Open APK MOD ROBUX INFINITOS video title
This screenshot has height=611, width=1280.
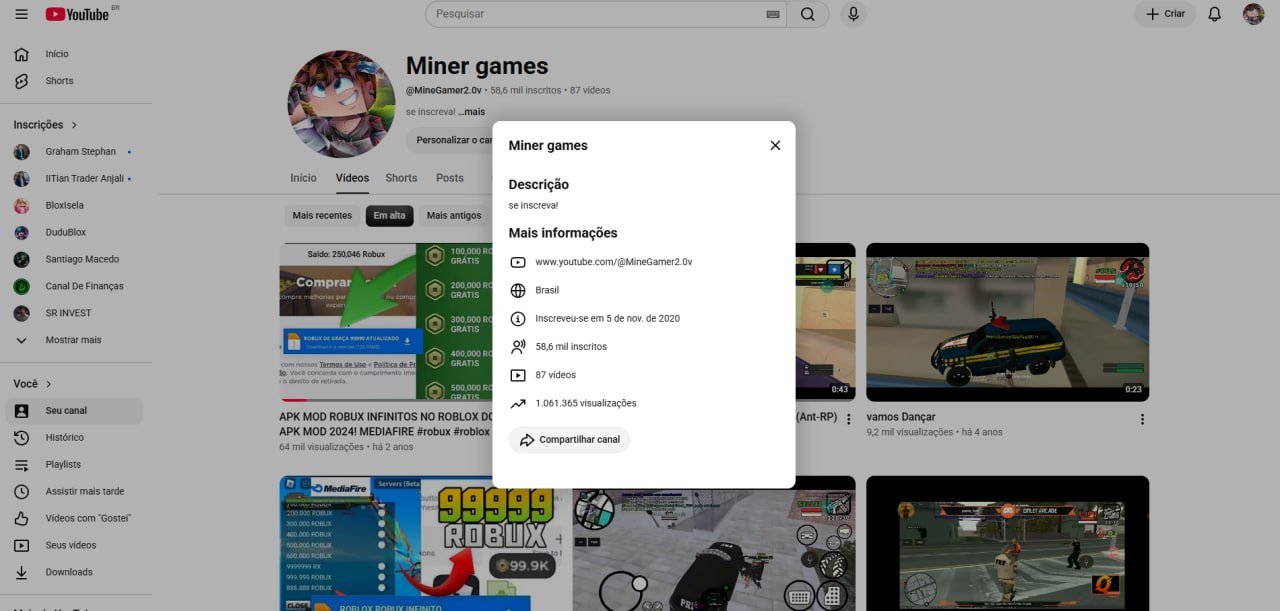(x=386, y=424)
